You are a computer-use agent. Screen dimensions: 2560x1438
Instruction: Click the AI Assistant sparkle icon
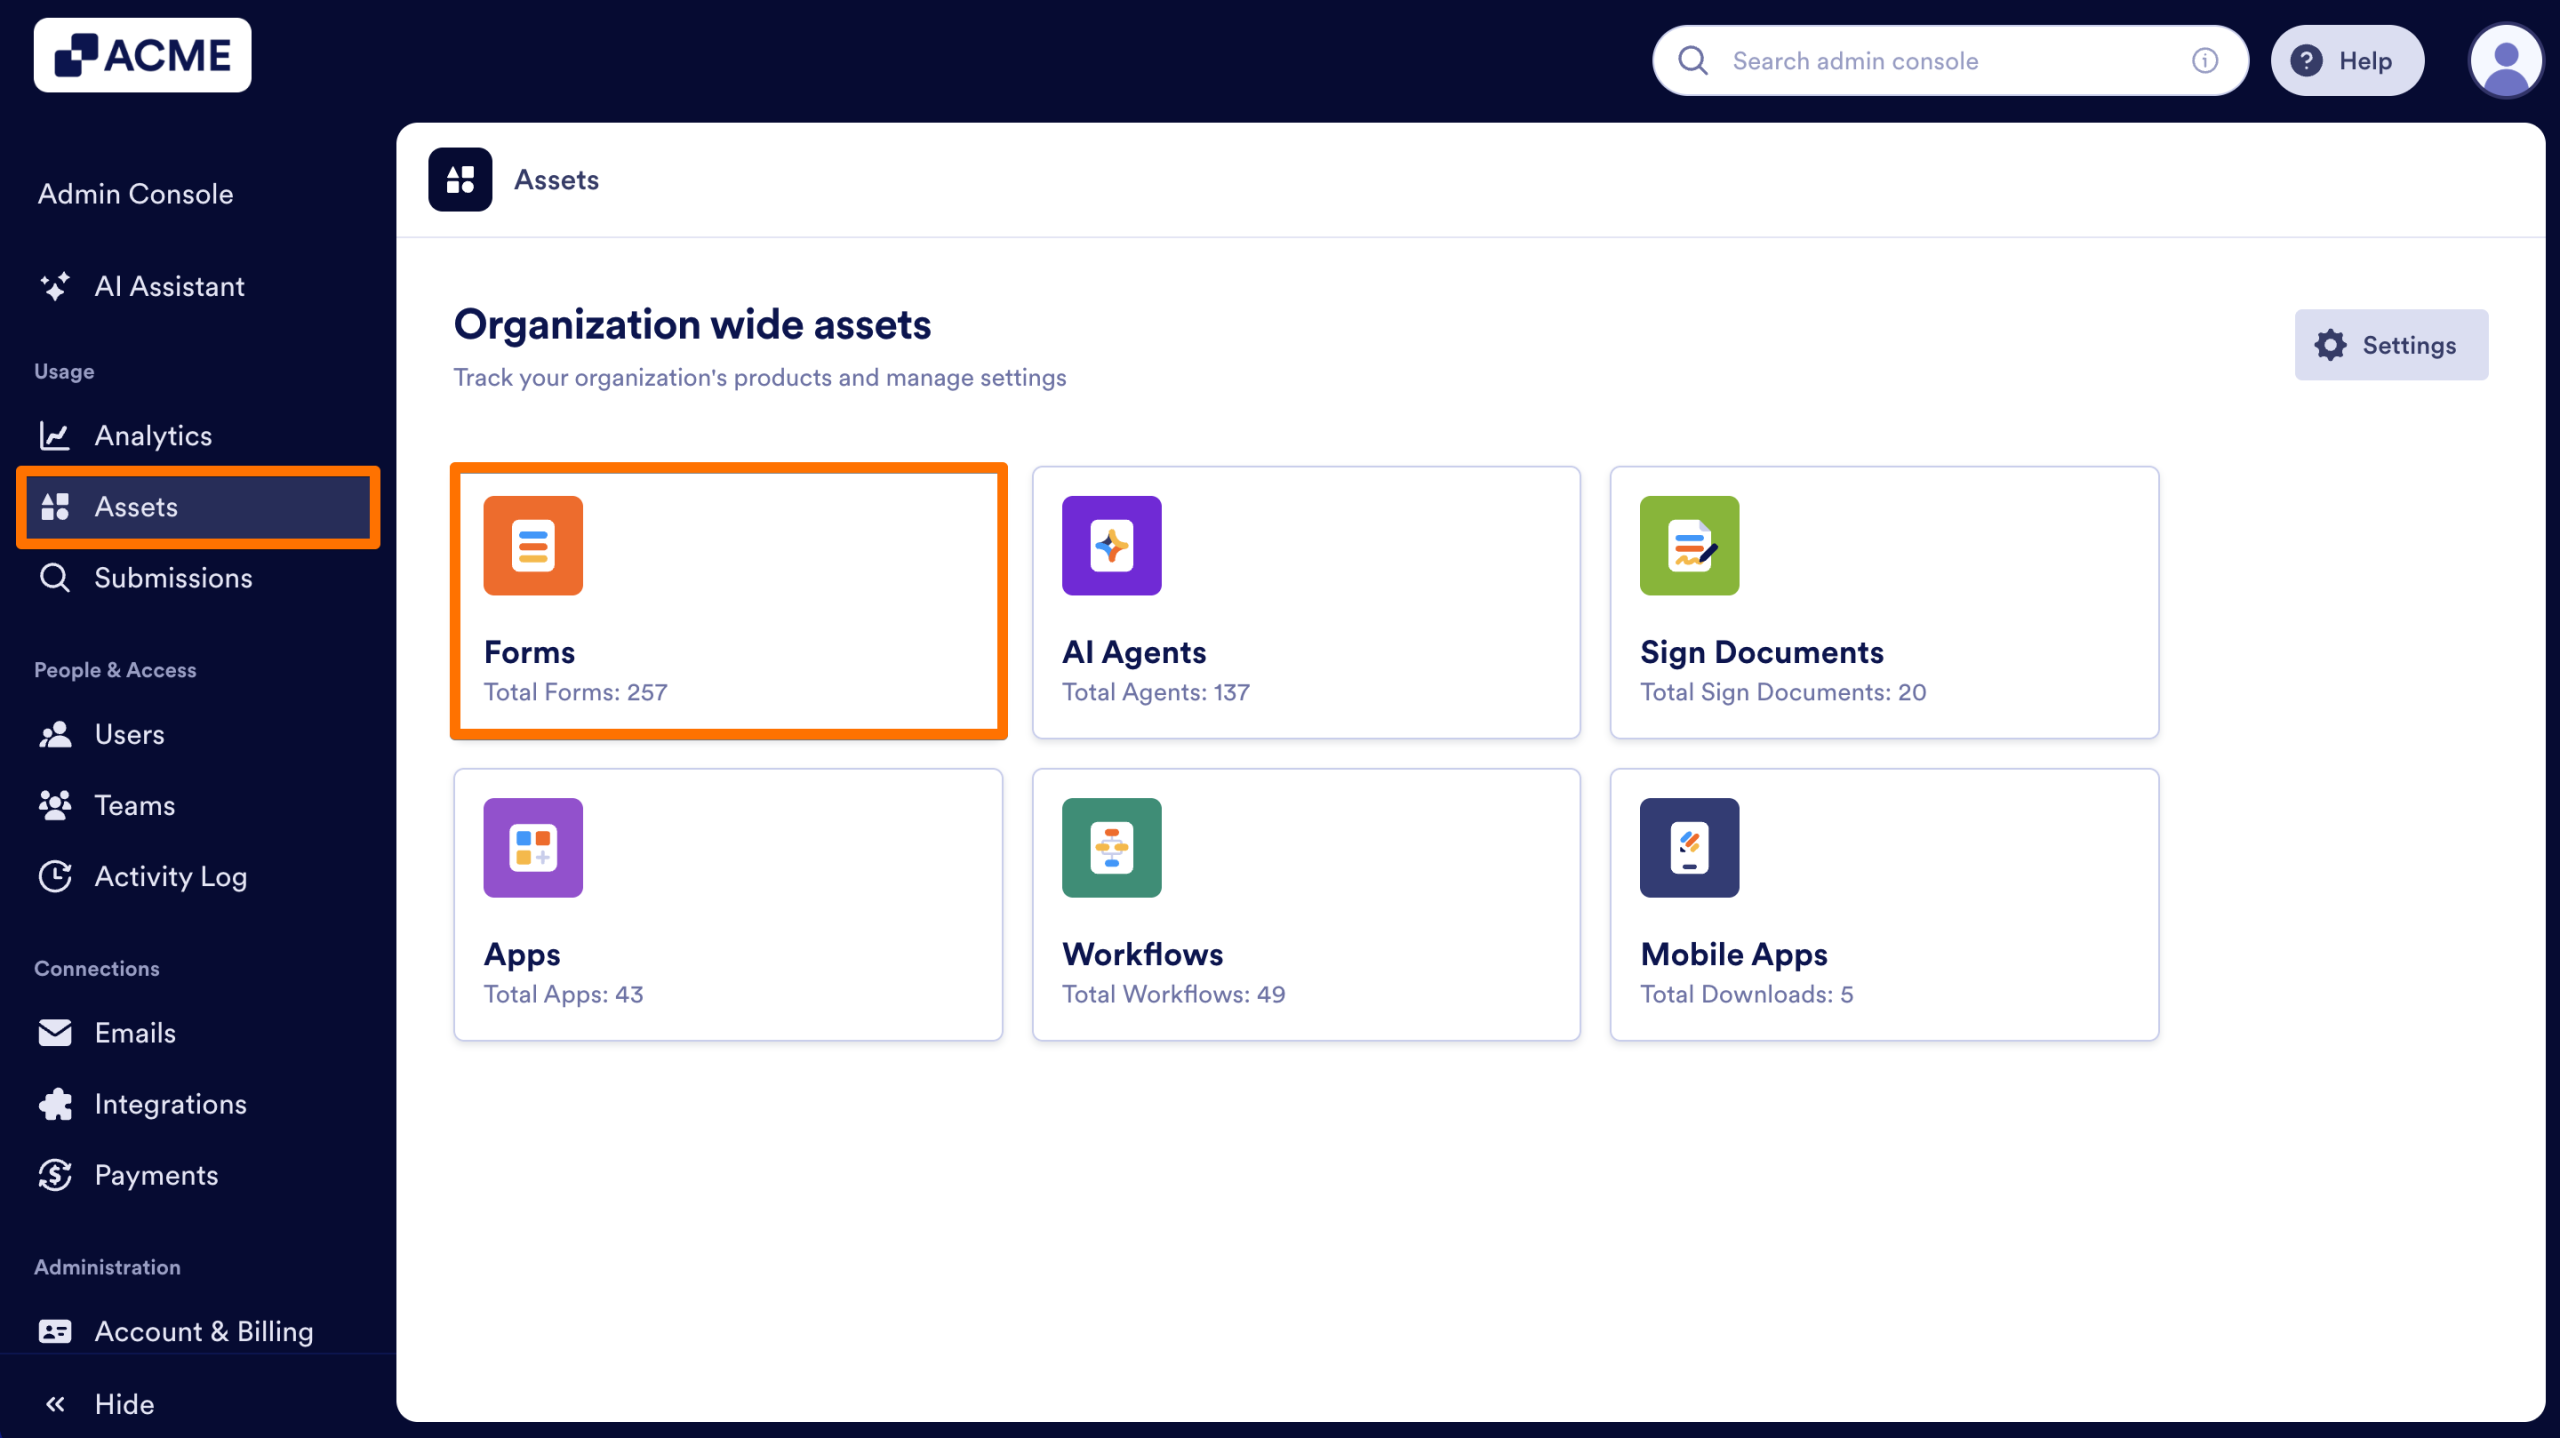(x=55, y=287)
